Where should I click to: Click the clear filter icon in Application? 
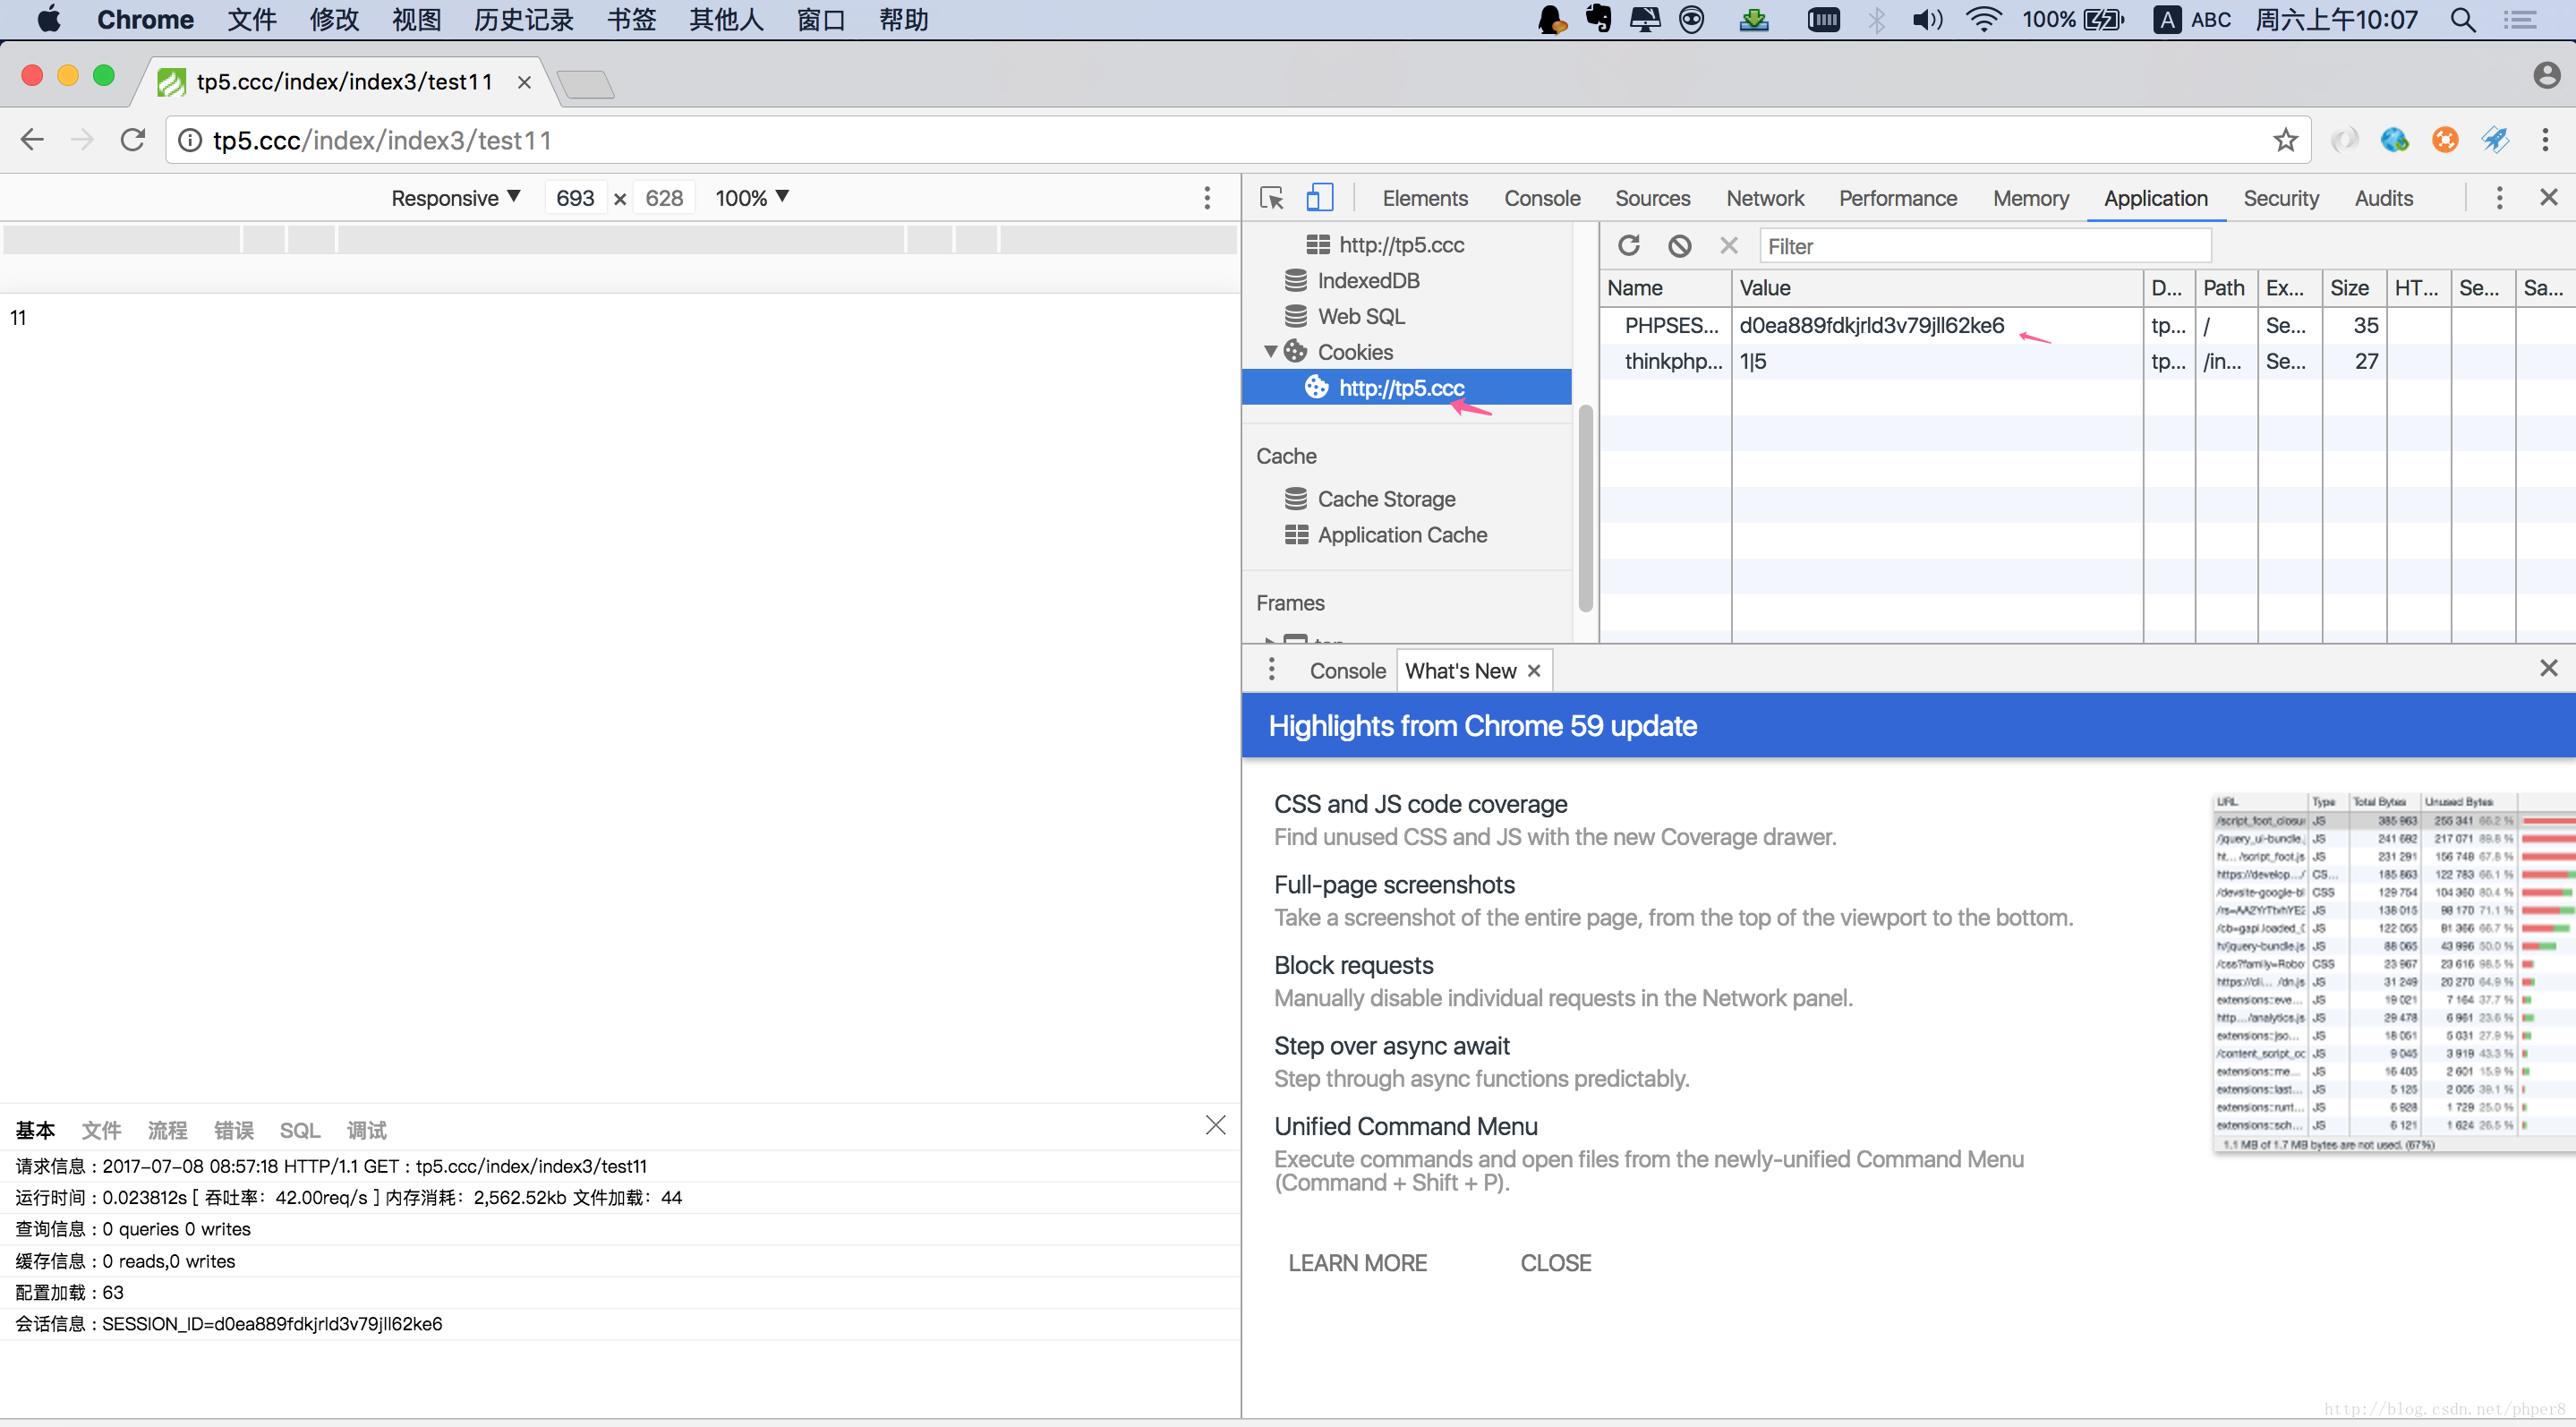point(1727,246)
